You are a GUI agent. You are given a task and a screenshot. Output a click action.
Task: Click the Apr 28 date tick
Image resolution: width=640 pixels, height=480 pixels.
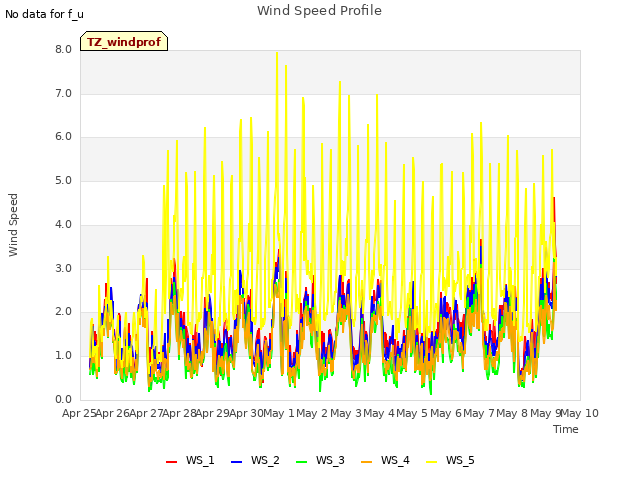[x=179, y=413]
